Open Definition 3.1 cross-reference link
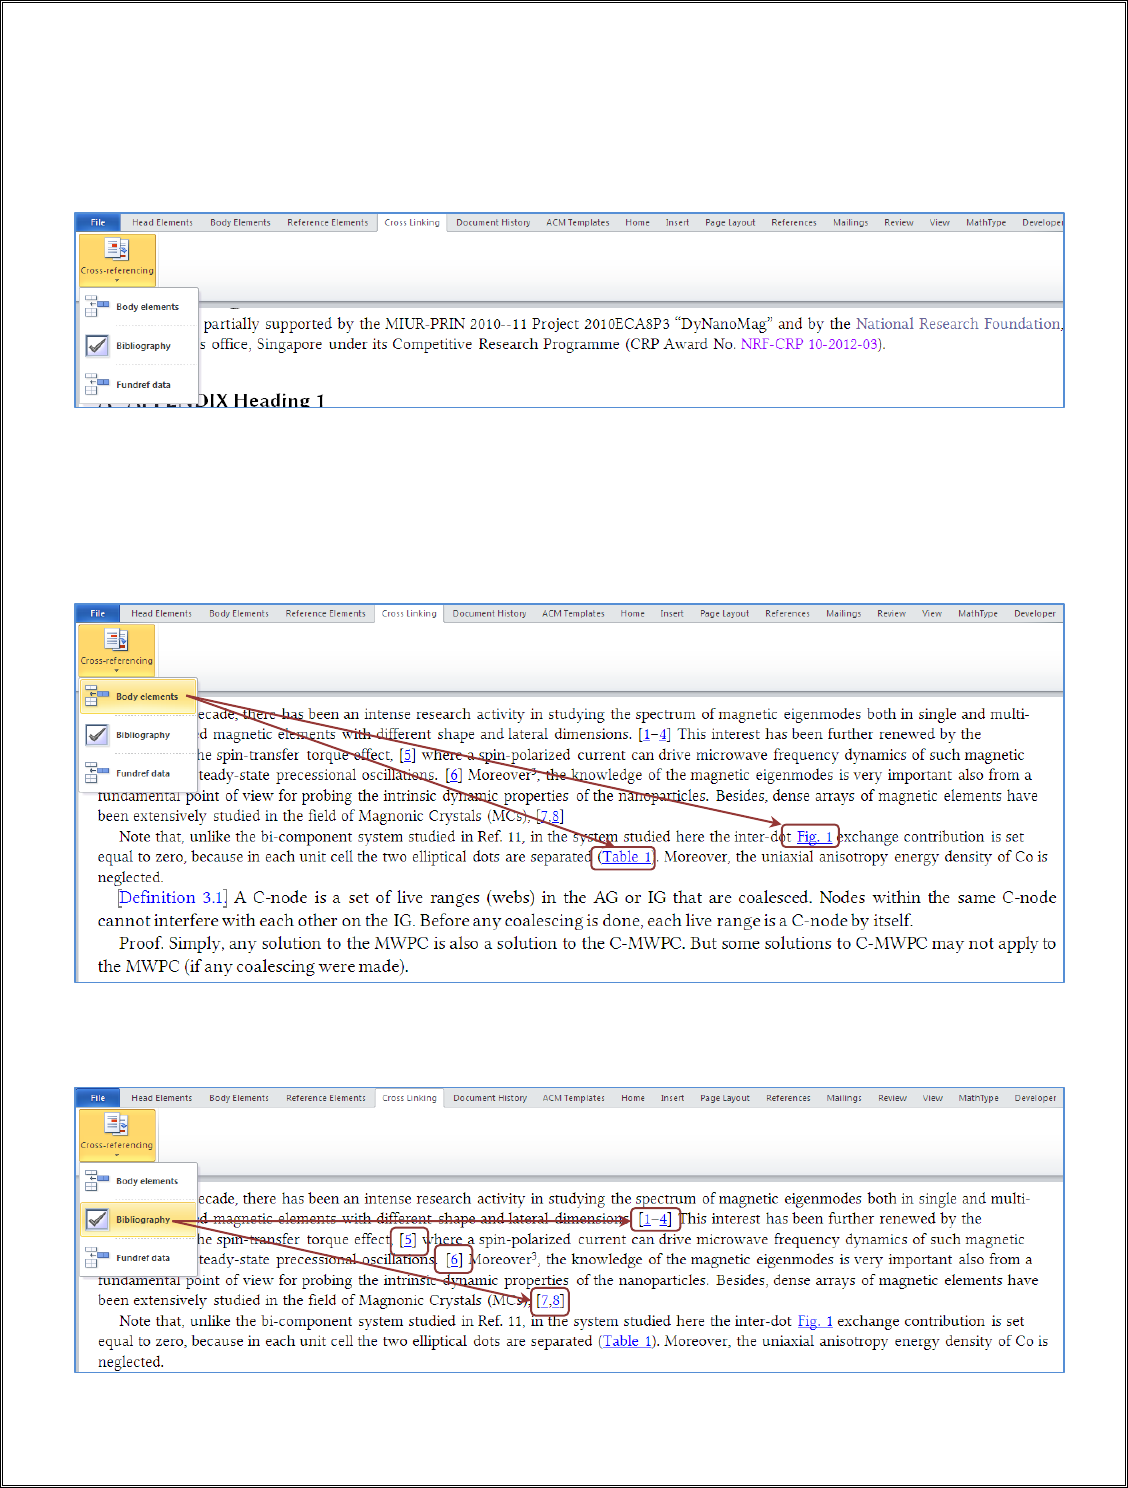This screenshot has width=1128, height=1488. click(172, 898)
